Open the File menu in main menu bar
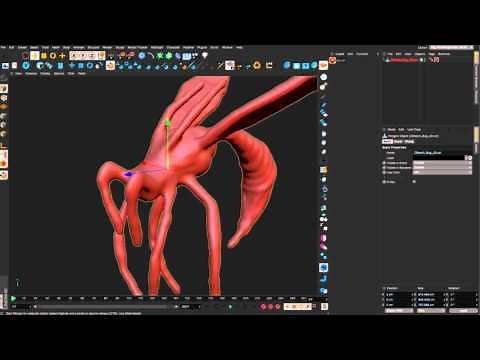This screenshot has width=480, height=360. 3,47
